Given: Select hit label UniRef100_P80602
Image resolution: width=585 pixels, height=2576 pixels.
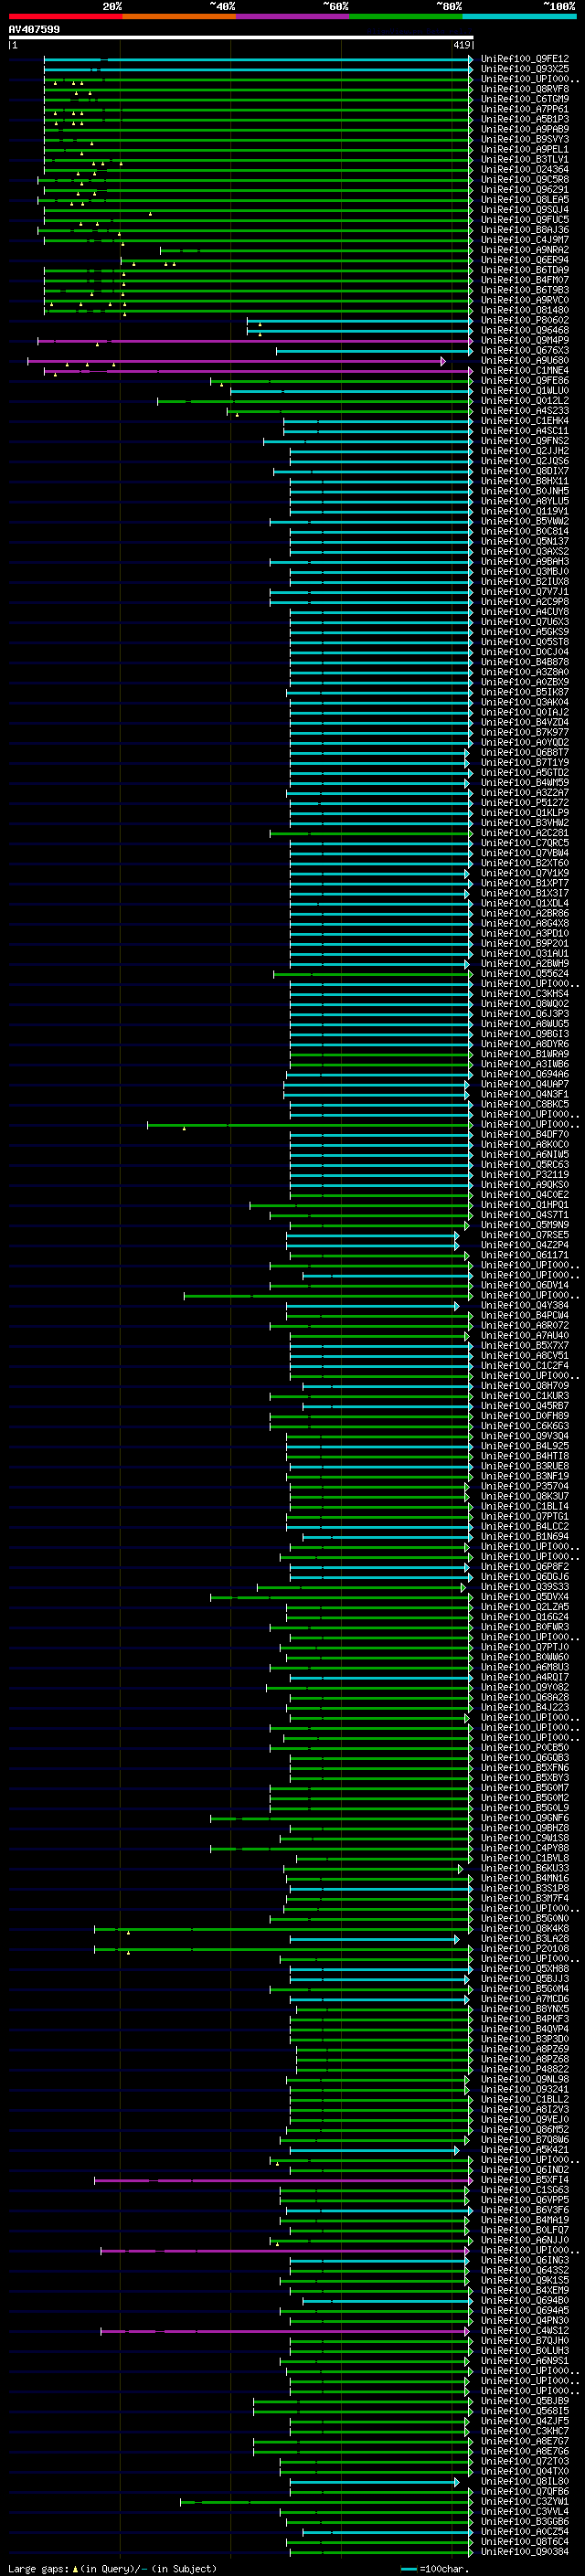Looking at the screenshot, I should tap(525, 320).
